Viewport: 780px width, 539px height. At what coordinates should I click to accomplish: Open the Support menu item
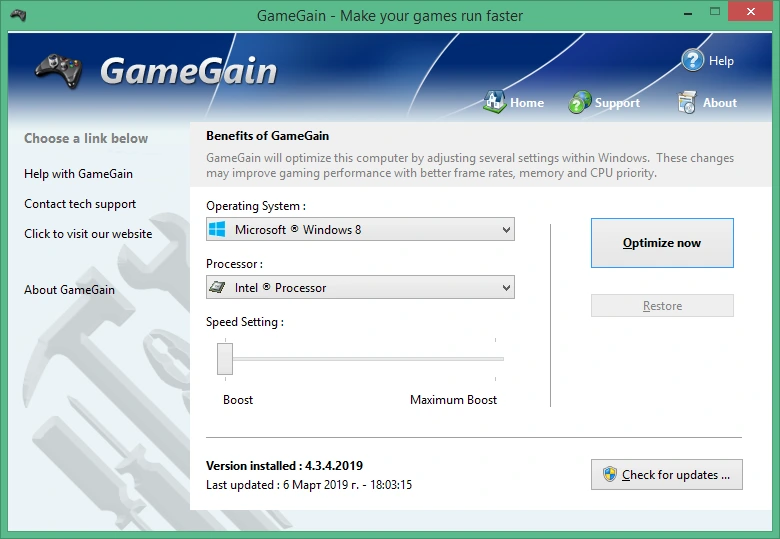click(x=617, y=103)
